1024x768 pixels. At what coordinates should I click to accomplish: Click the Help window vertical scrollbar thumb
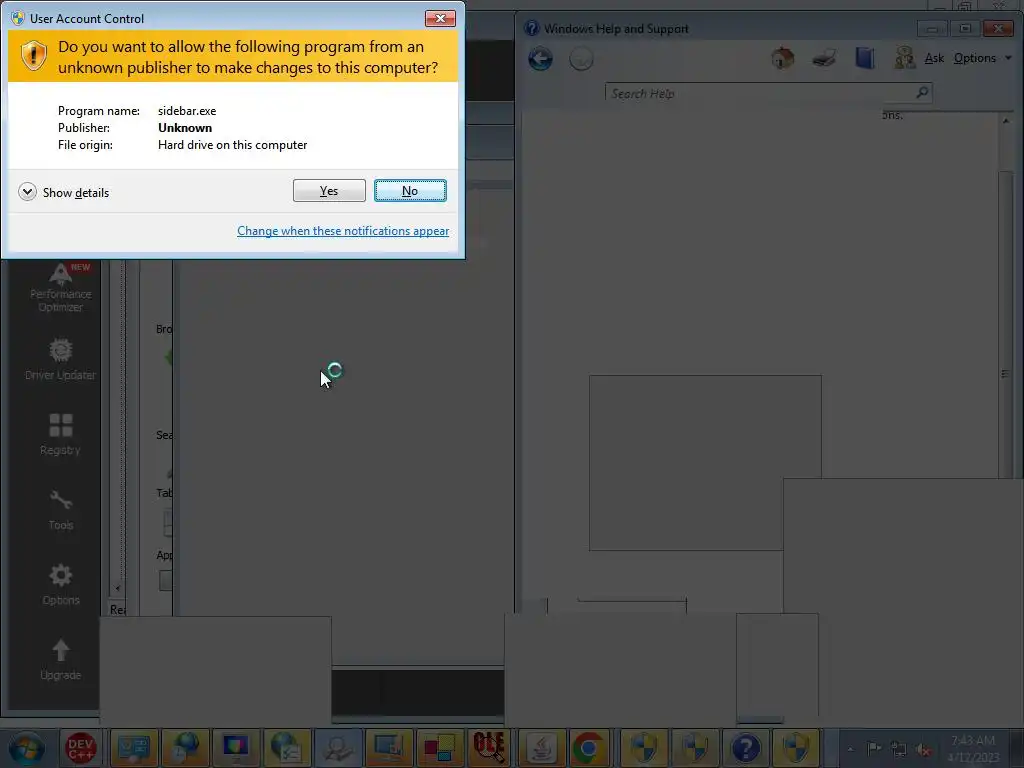coord(1005,327)
